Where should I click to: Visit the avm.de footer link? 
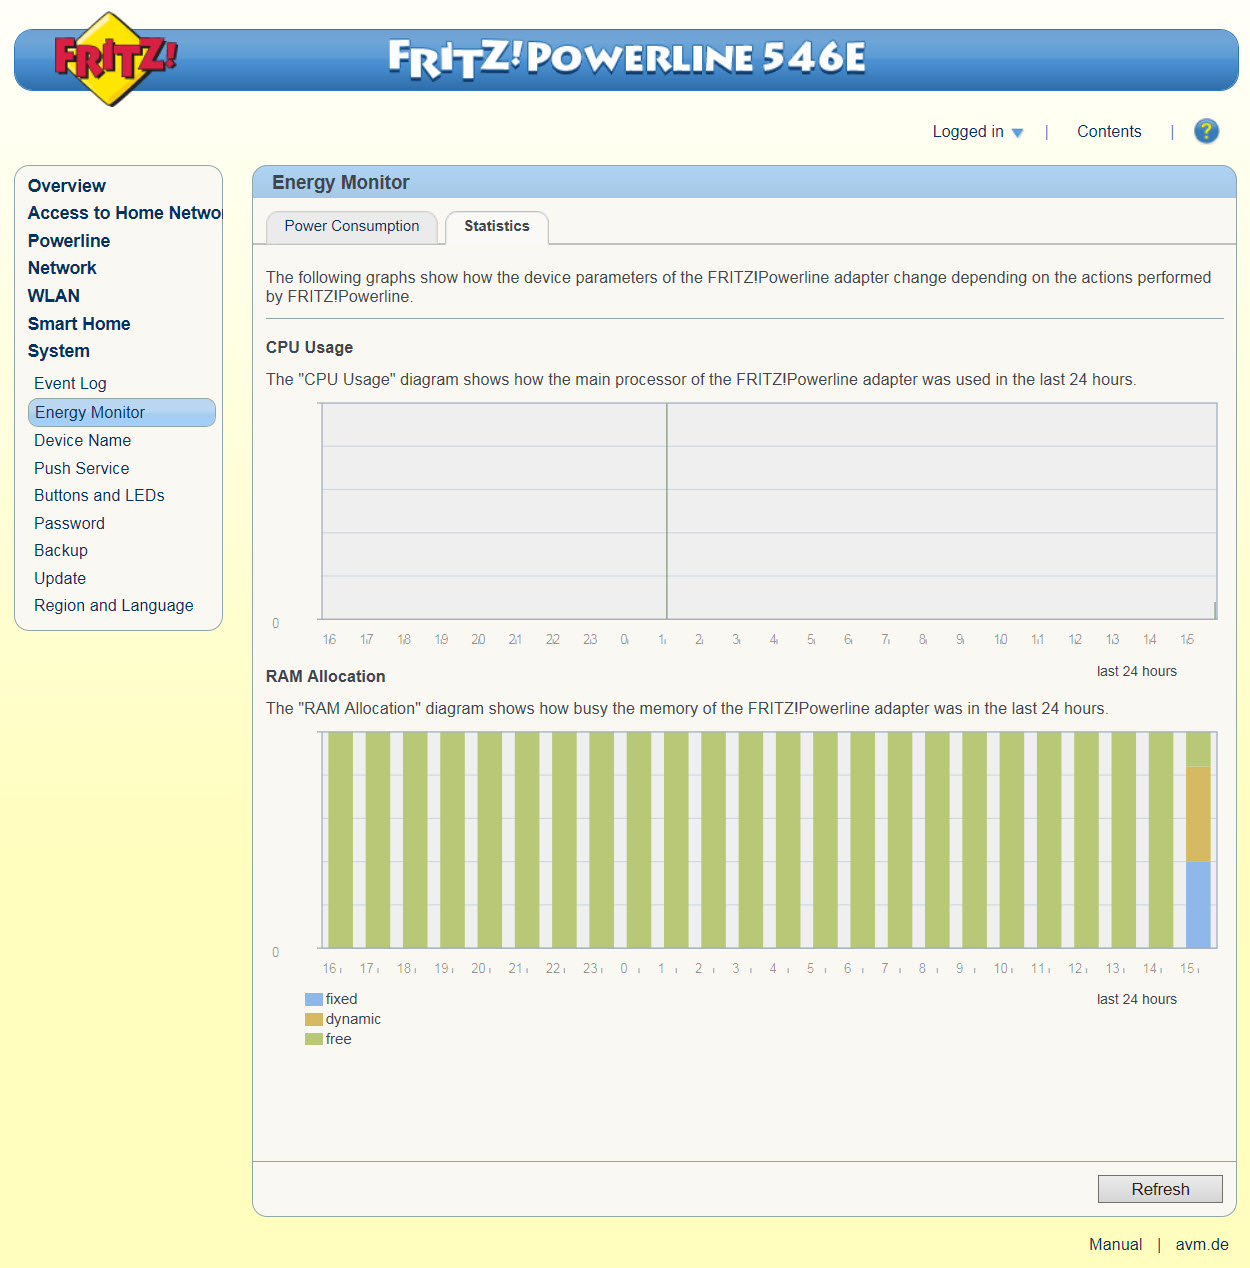pyautogui.click(x=1202, y=1244)
